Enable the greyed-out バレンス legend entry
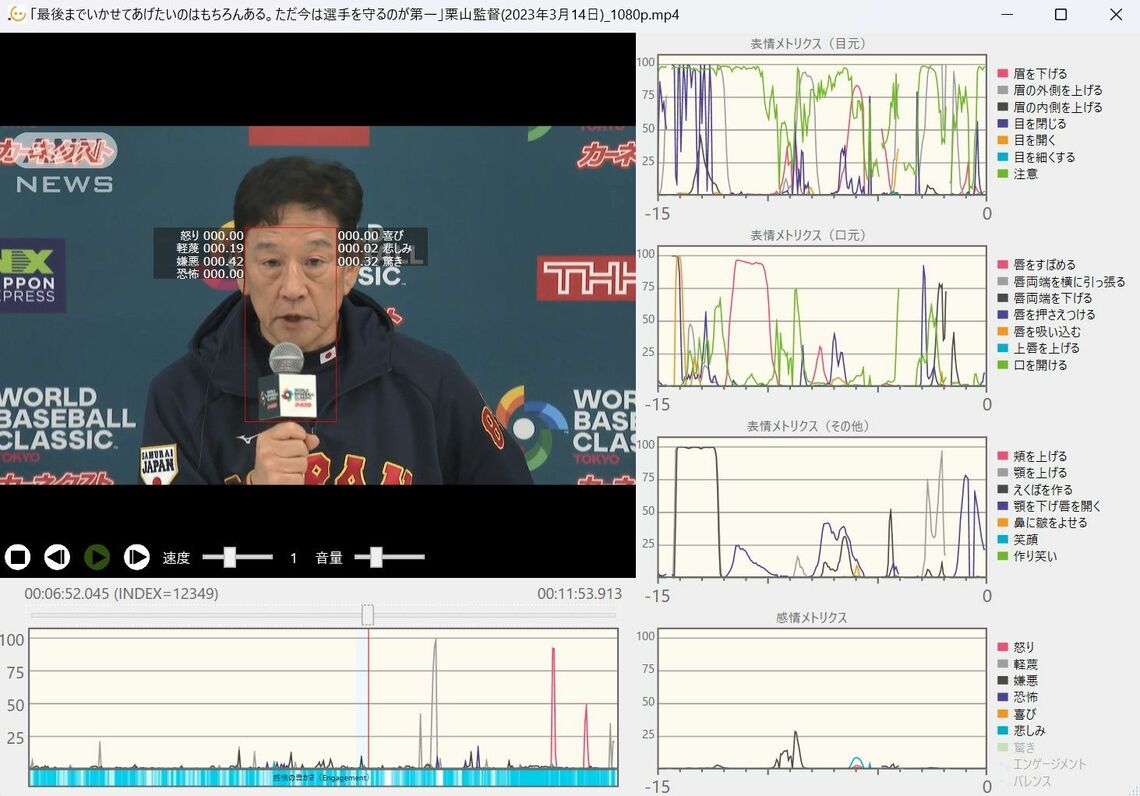The image size is (1140, 796). click(x=1024, y=781)
